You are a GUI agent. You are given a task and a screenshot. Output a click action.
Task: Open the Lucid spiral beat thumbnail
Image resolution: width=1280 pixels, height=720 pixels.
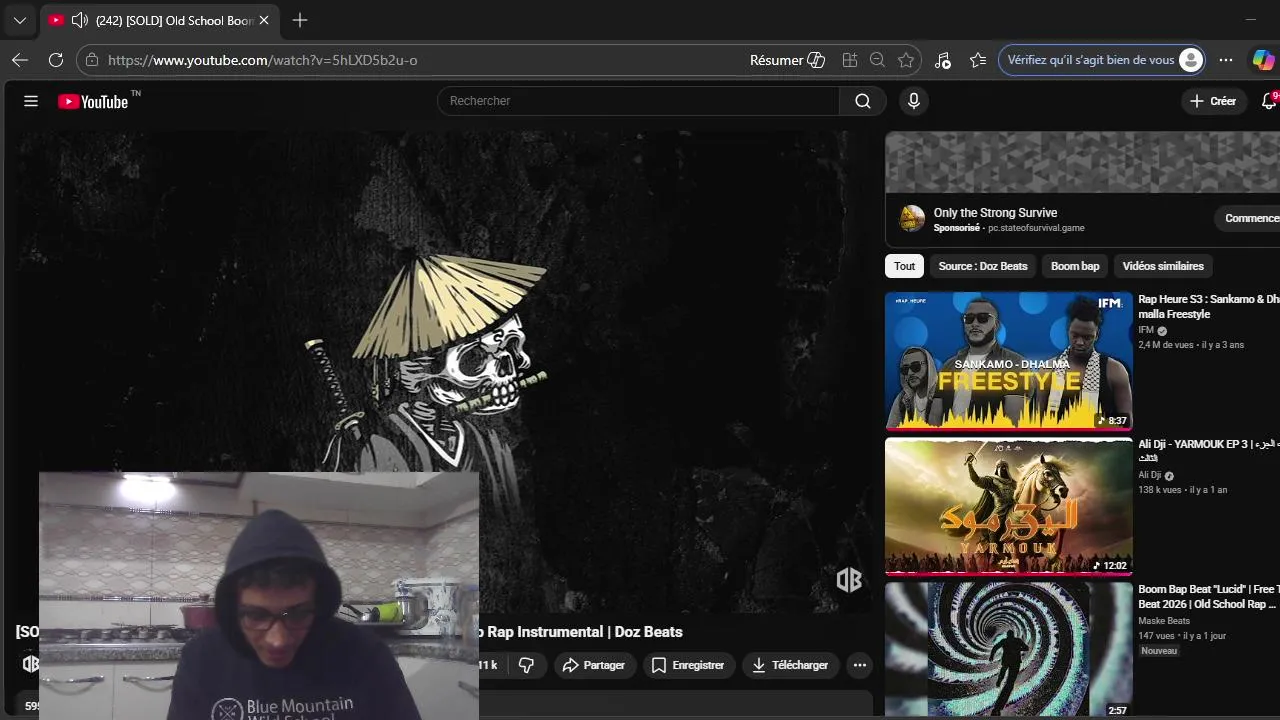pyautogui.click(x=1008, y=650)
